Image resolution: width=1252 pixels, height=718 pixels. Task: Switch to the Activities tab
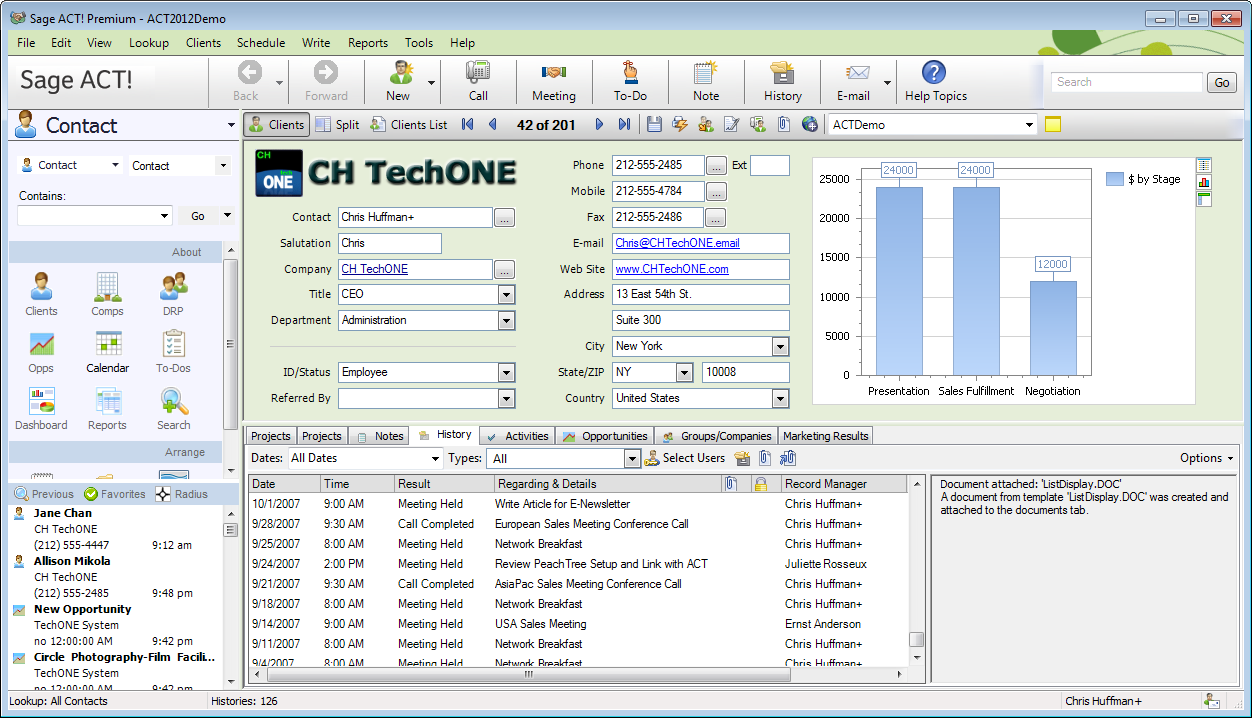517,436
